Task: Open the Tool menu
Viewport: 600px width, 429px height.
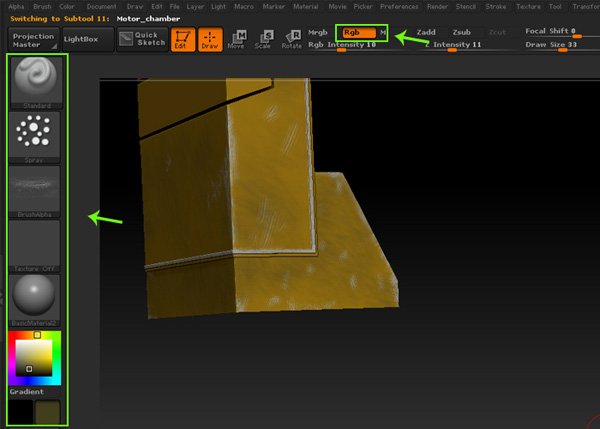Action: click(x=555, y=7)
